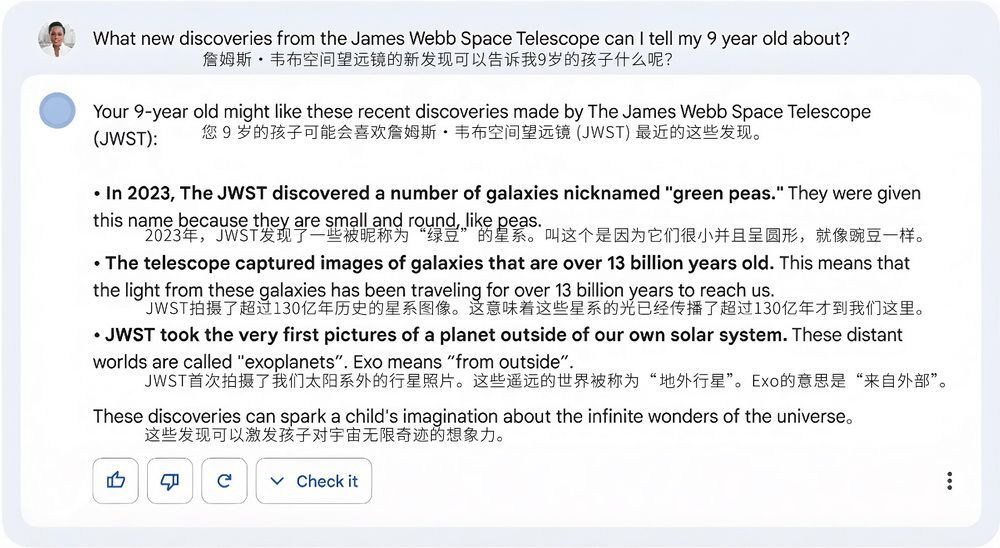Click the Chinese translation of the user's question

[436, 60]
